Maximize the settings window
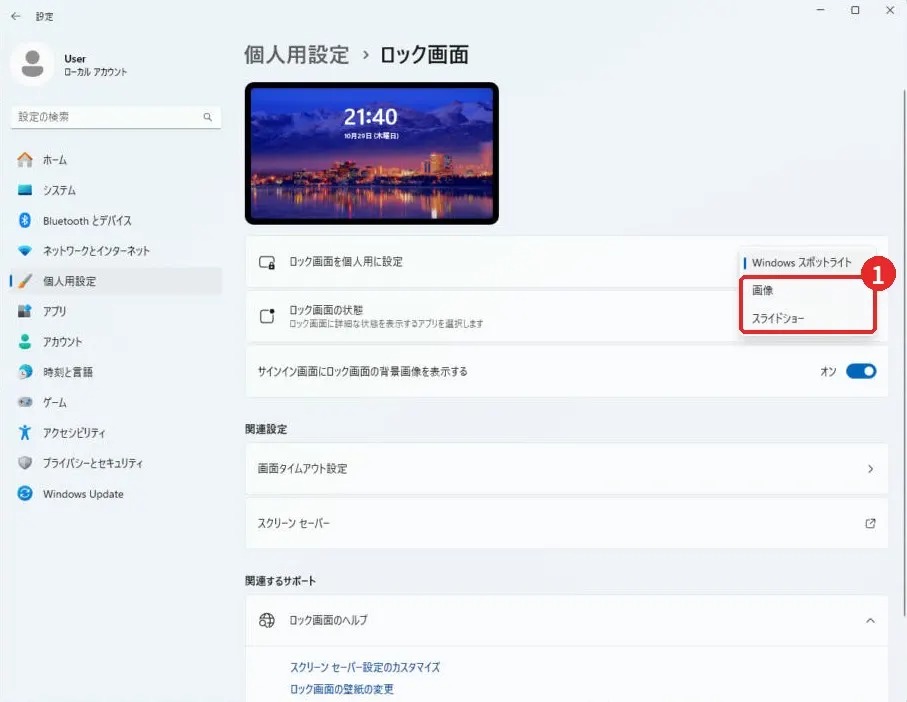Screen dimensions: 907x702 click(x=855, y=10)
